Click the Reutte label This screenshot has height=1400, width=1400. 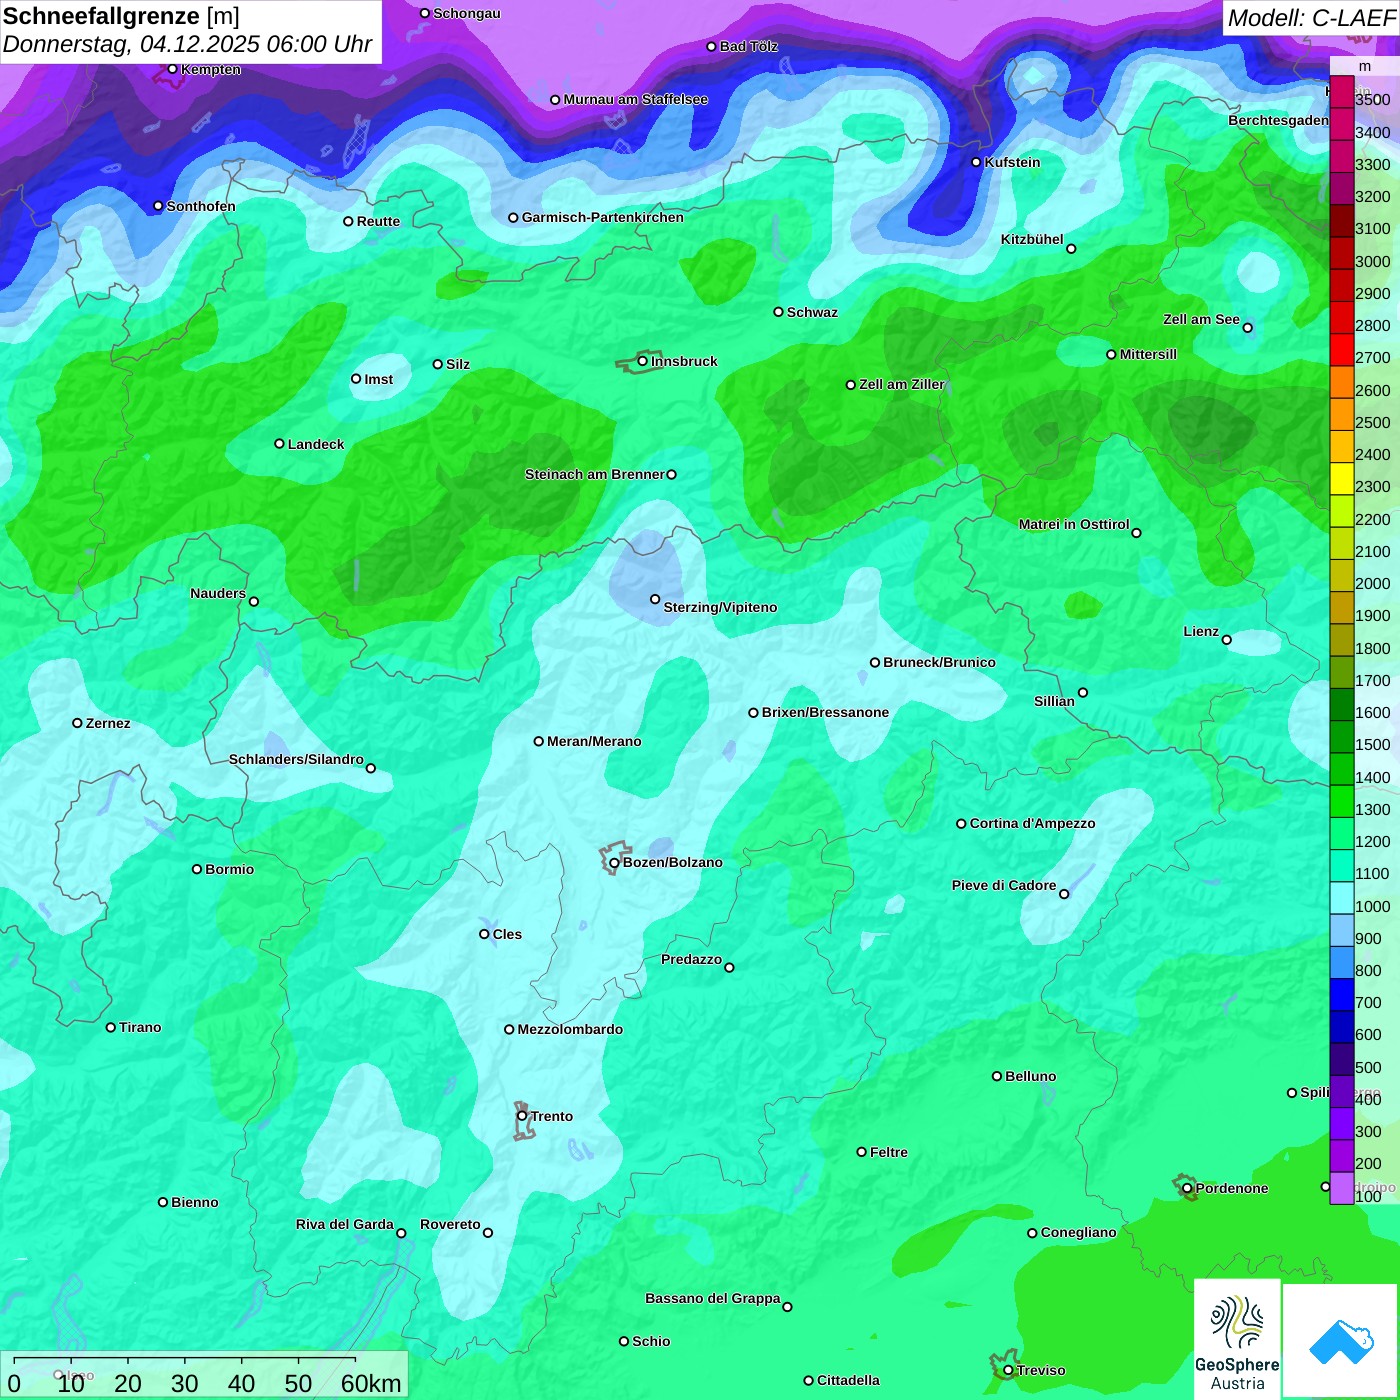(x=378, y=221)
